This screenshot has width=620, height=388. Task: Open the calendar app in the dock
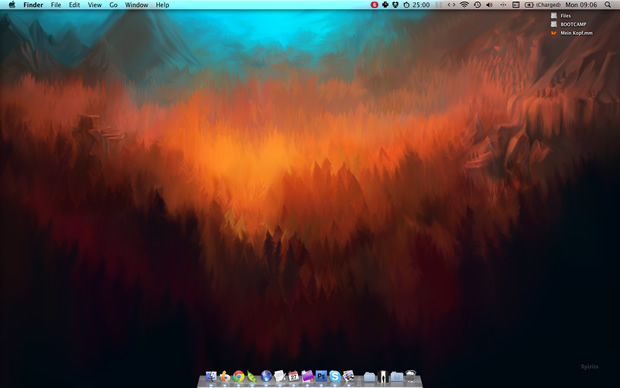point(293,376)
